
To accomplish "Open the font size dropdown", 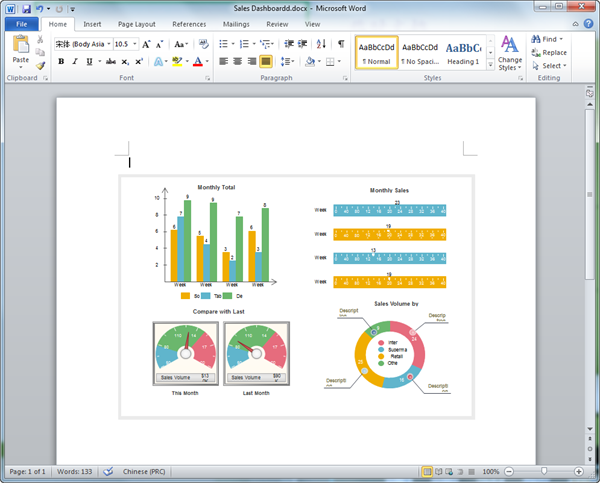I will coord(136,44).
